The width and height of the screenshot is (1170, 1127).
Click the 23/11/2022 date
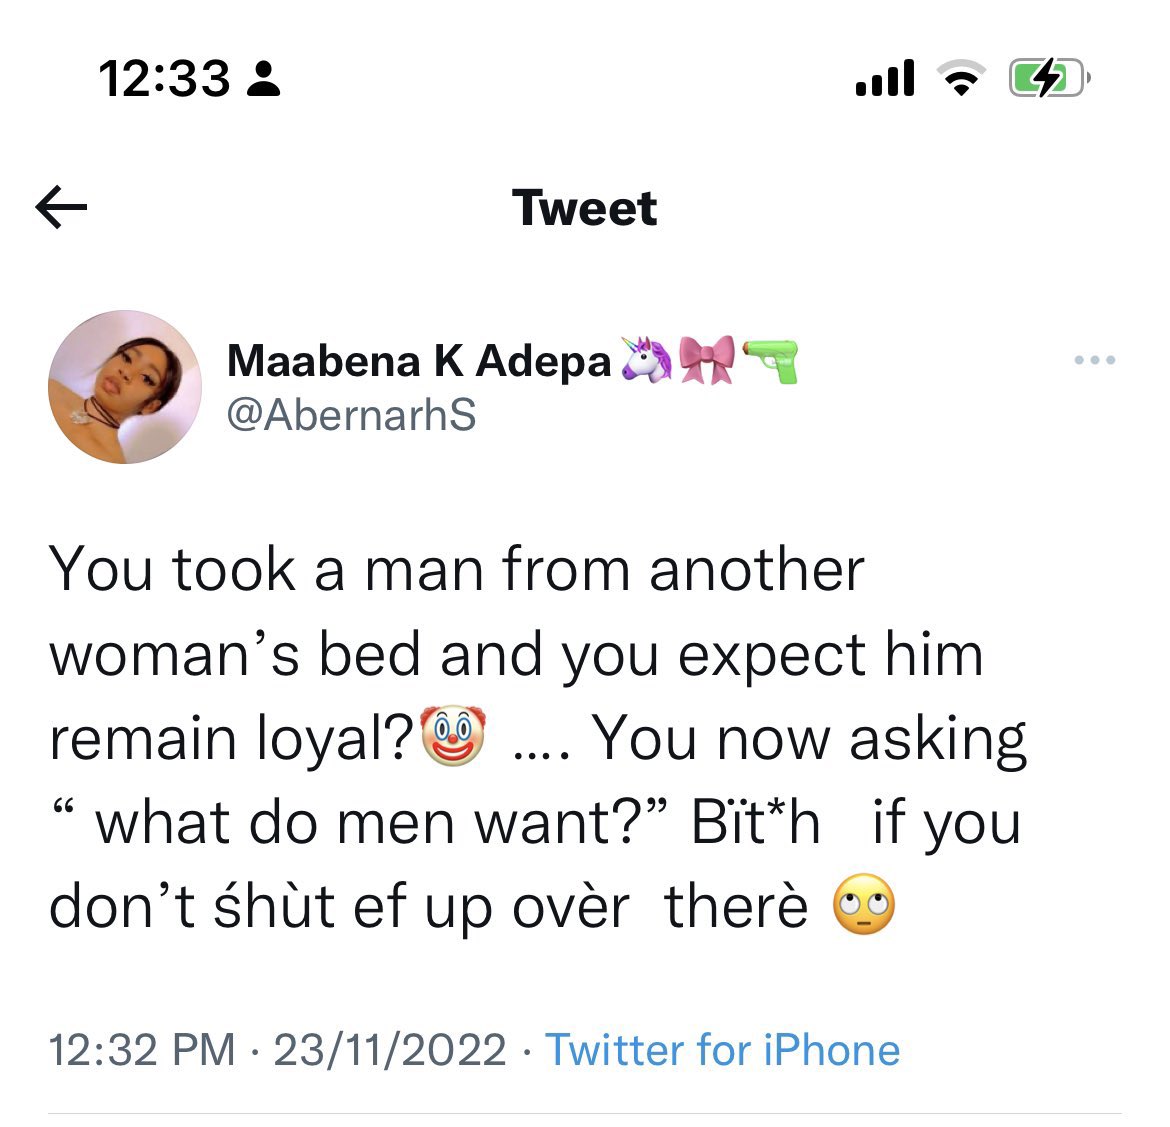tap(390, 1049)
